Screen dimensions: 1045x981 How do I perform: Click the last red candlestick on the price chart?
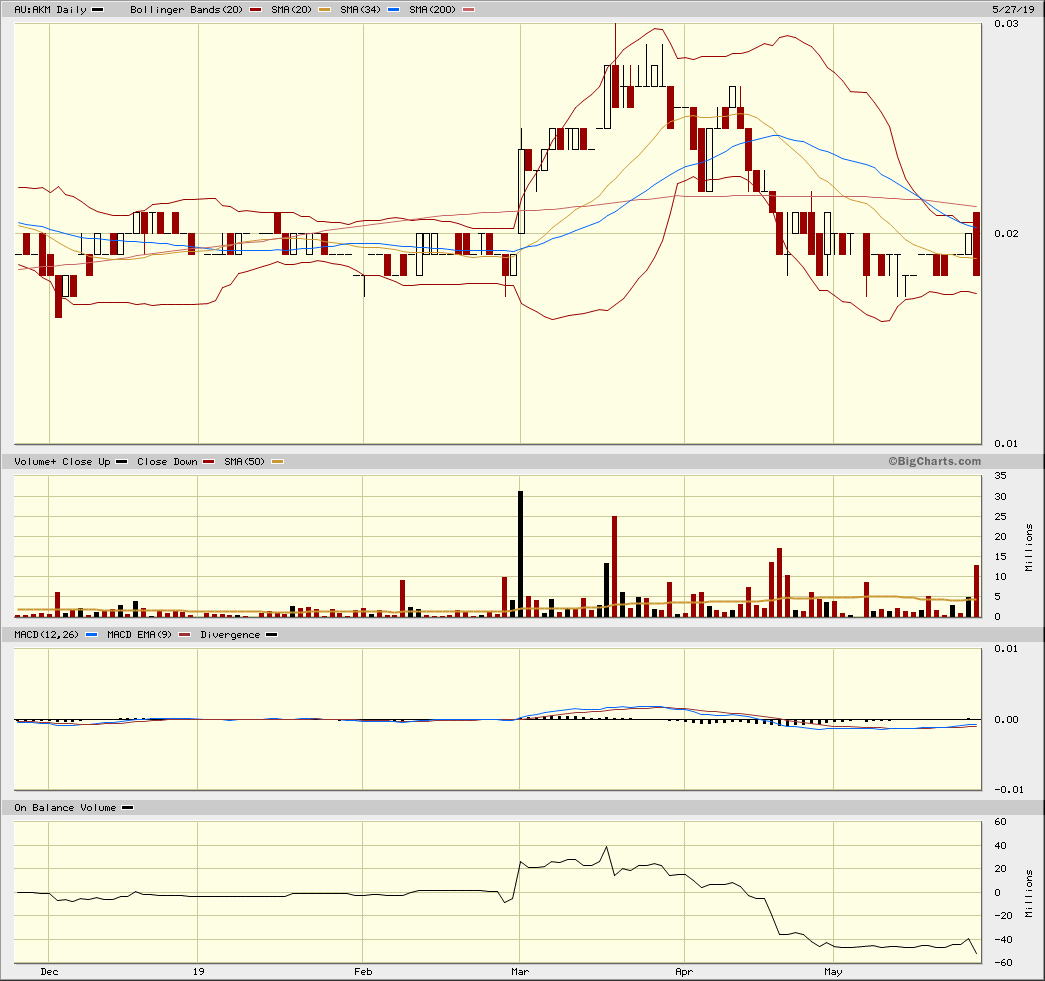coord(976,244)
